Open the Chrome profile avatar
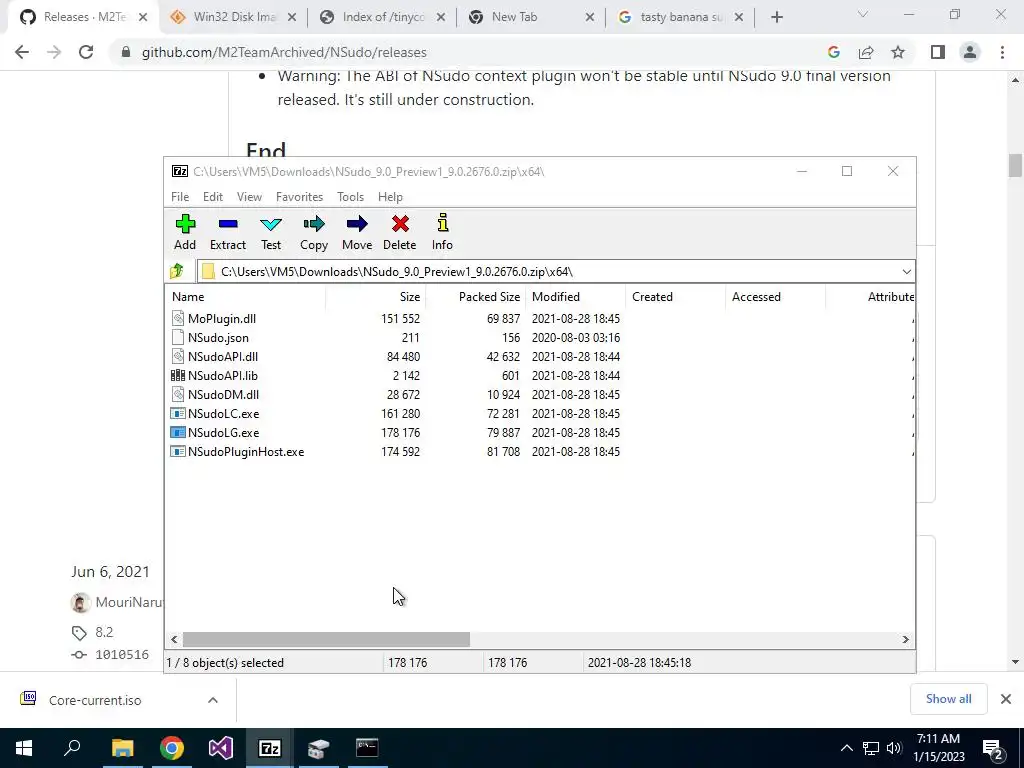The image size is (1024, 768). point(970,52)
